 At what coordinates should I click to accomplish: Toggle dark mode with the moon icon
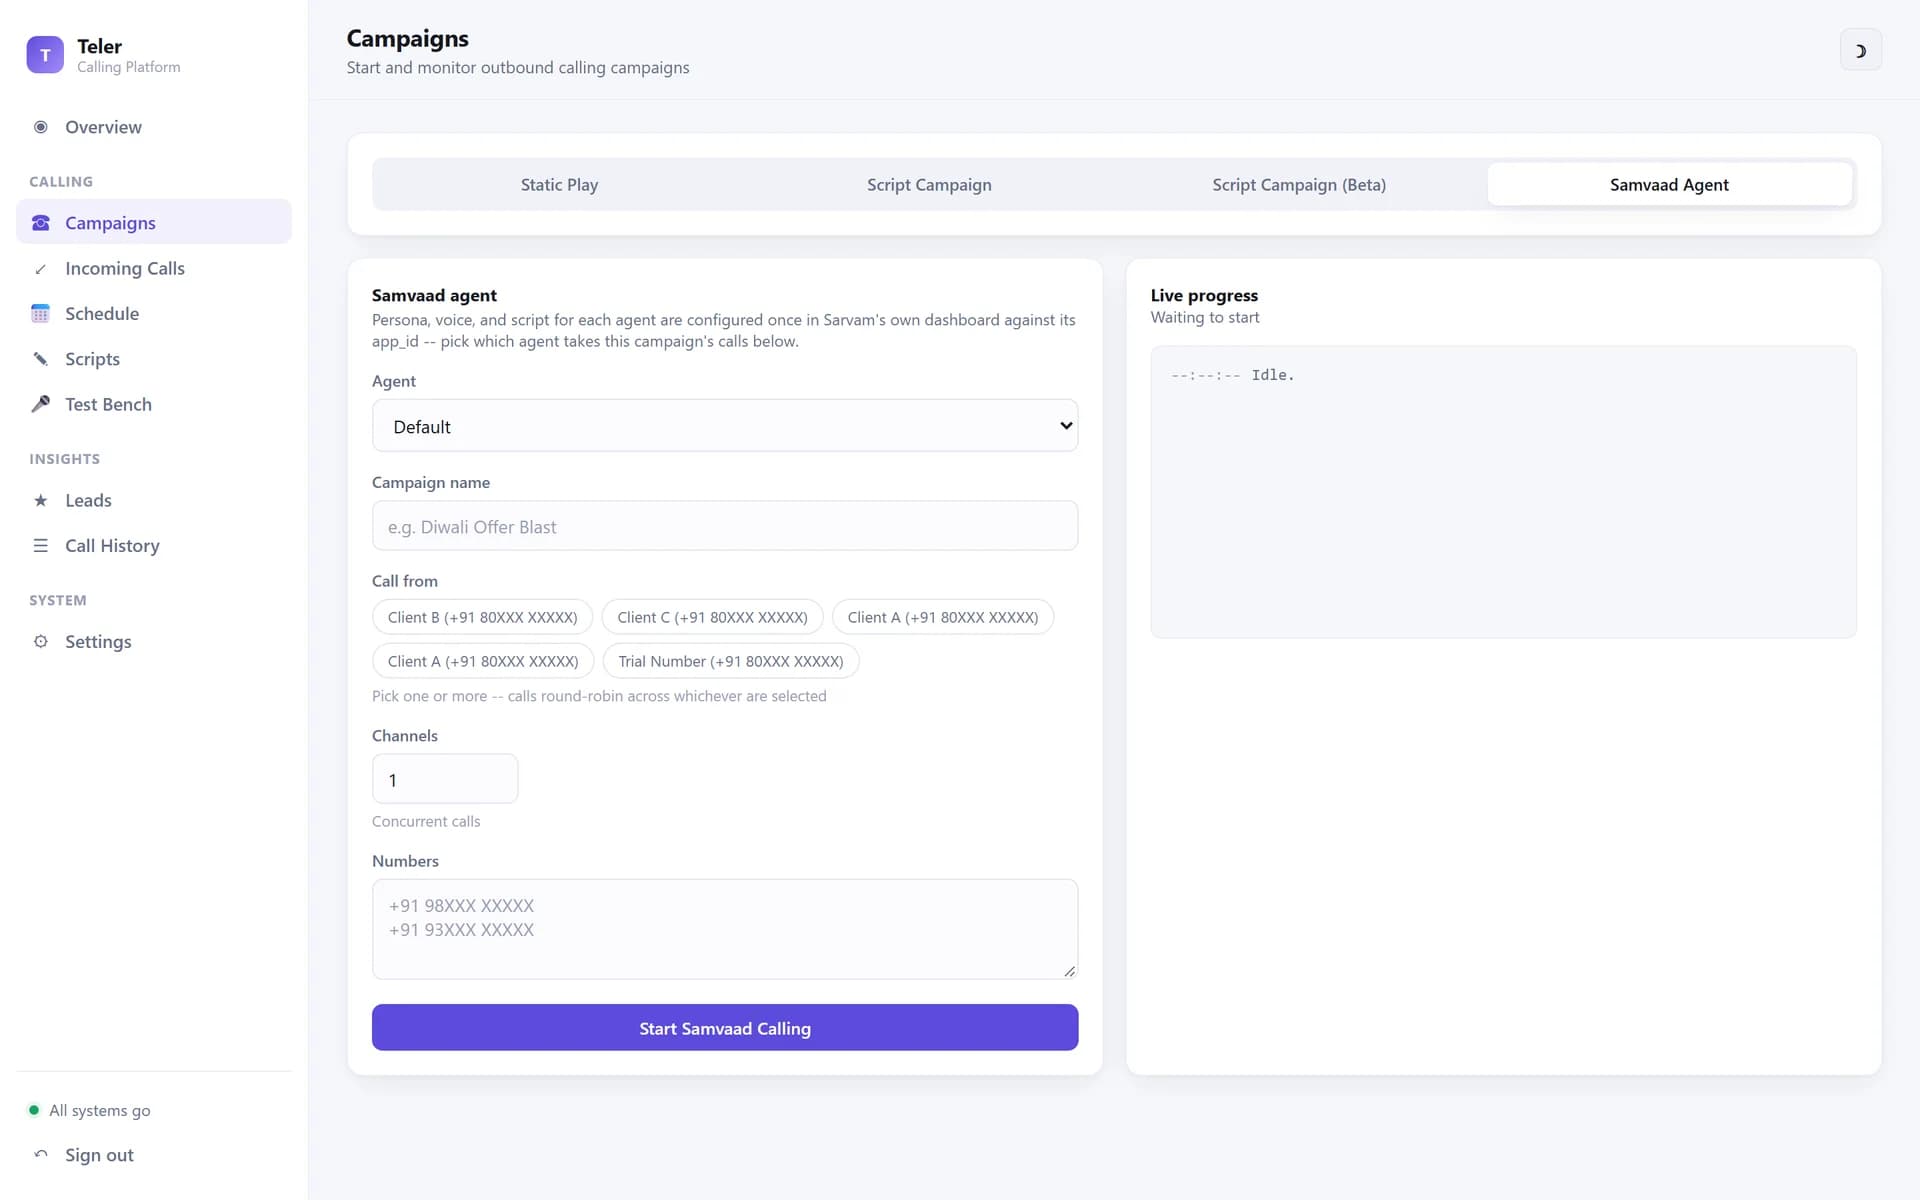pyautogui.click(x=1860, y=50)
